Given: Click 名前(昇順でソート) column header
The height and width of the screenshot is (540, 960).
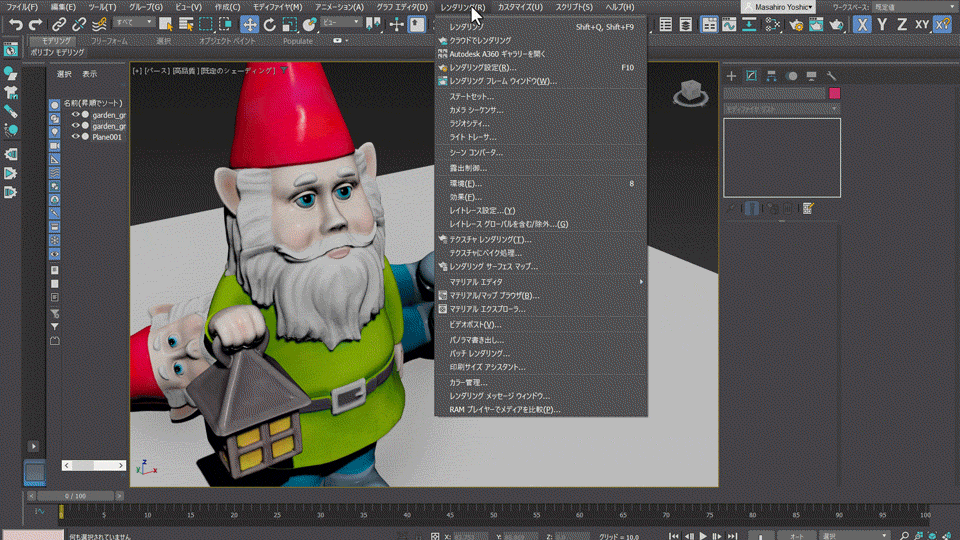Looking at the screenshot, I should coord(93,103).
